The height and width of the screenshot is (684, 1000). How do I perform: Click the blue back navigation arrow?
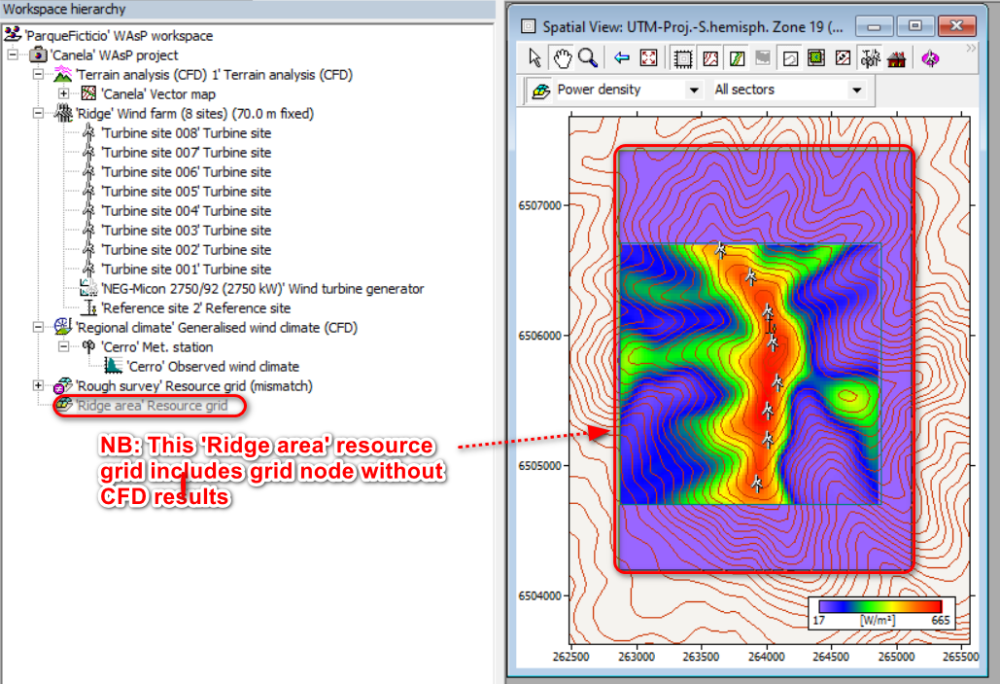pyautogui.click(x=623, y=57)
